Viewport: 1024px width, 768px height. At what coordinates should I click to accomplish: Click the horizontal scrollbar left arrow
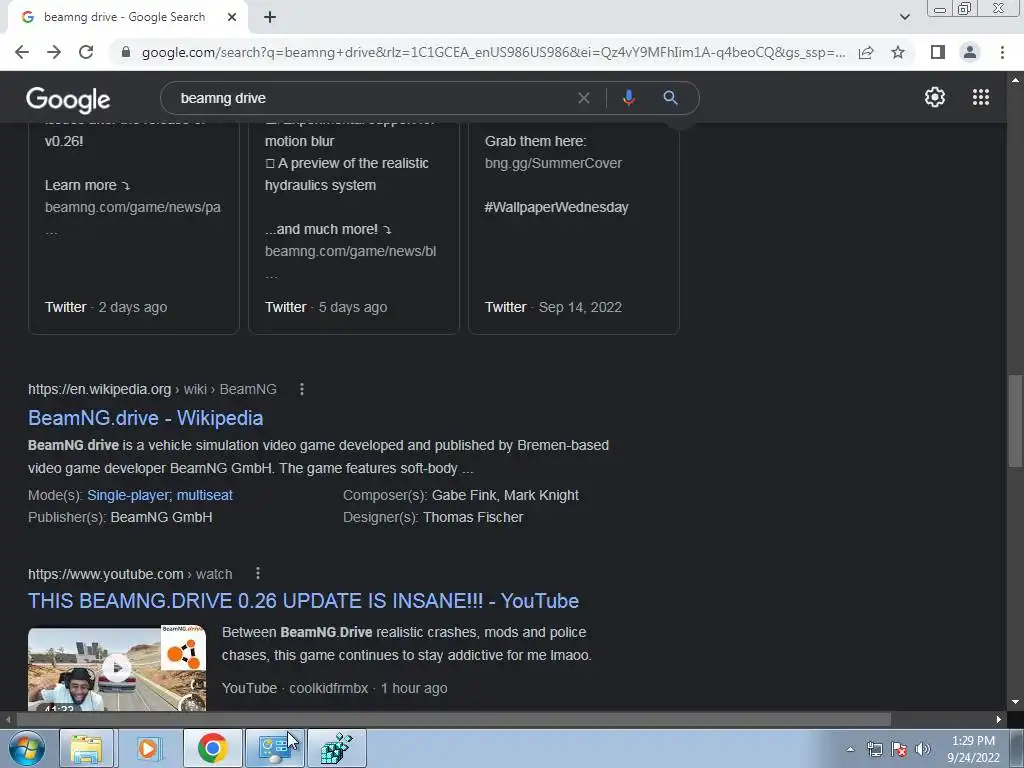point(8,719)
